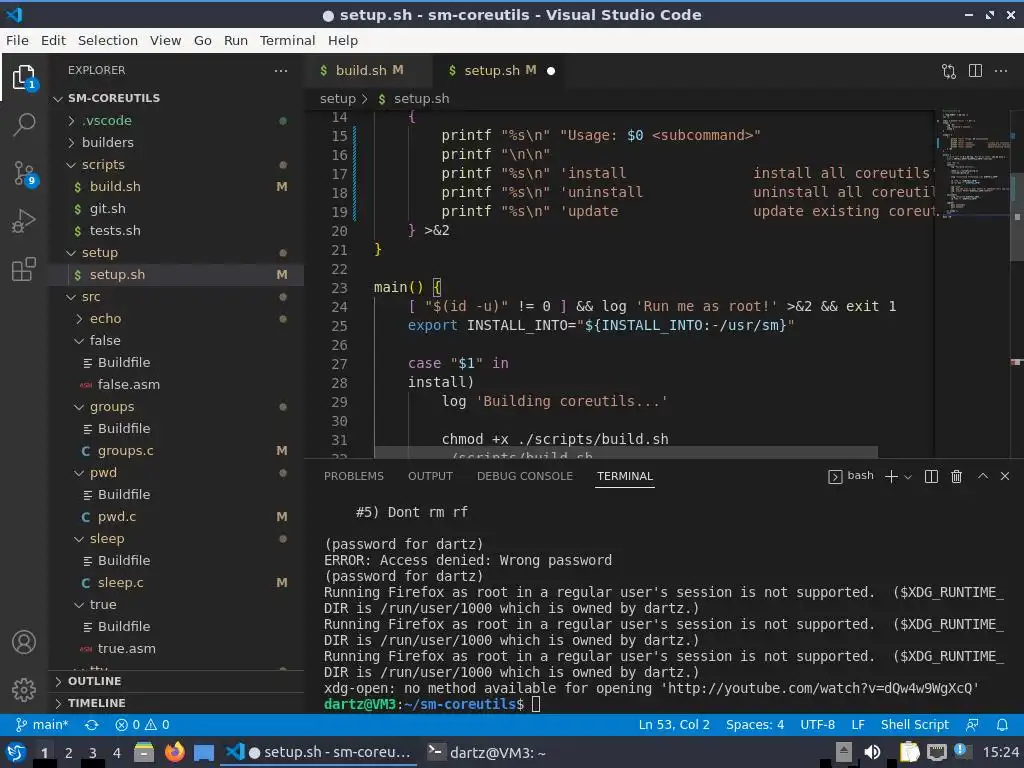Switch to workspace 2 in taskbar

tap(69, 753)
